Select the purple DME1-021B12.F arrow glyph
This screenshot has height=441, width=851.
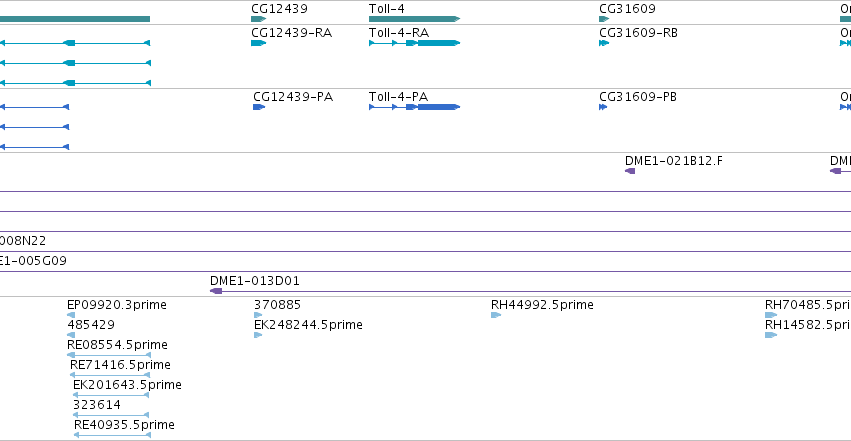[630, 171]
